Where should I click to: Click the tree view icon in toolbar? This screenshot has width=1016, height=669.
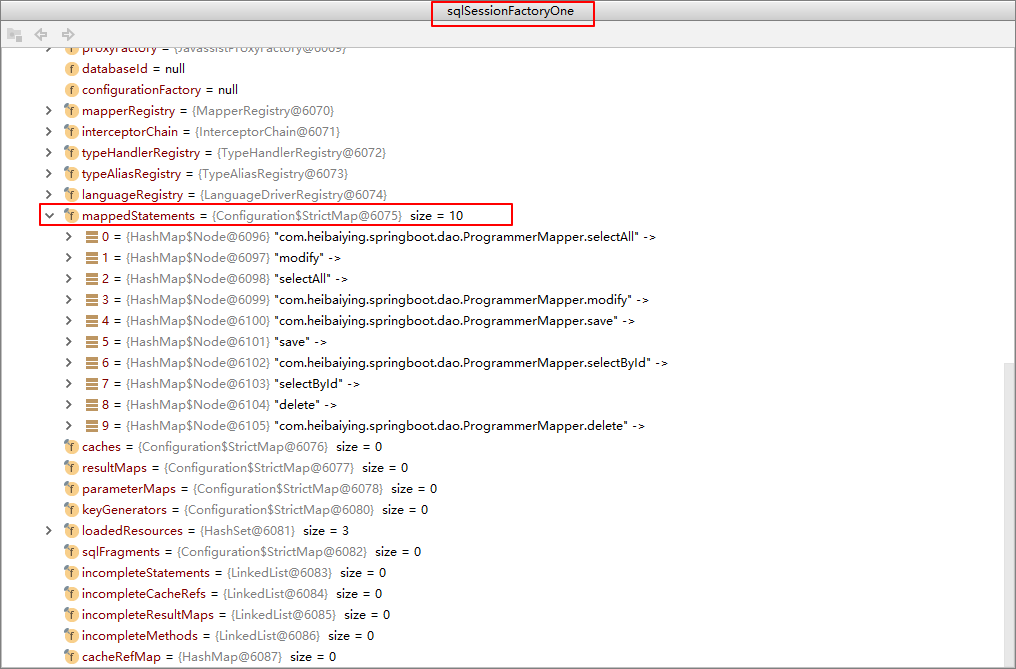pos(14,34)
